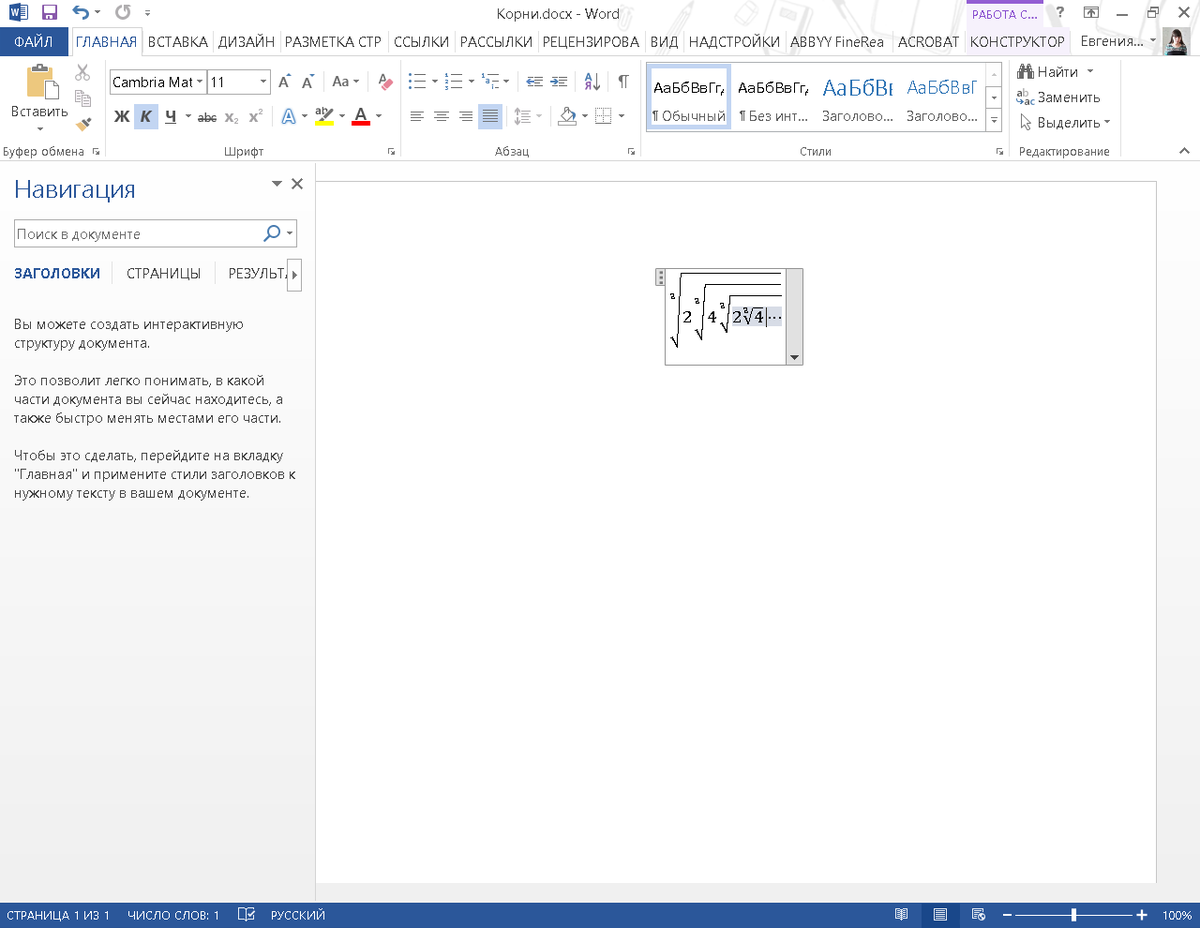Toggle justify text alignment
This screenshot has width=1200, height=928.
(489, 117)
